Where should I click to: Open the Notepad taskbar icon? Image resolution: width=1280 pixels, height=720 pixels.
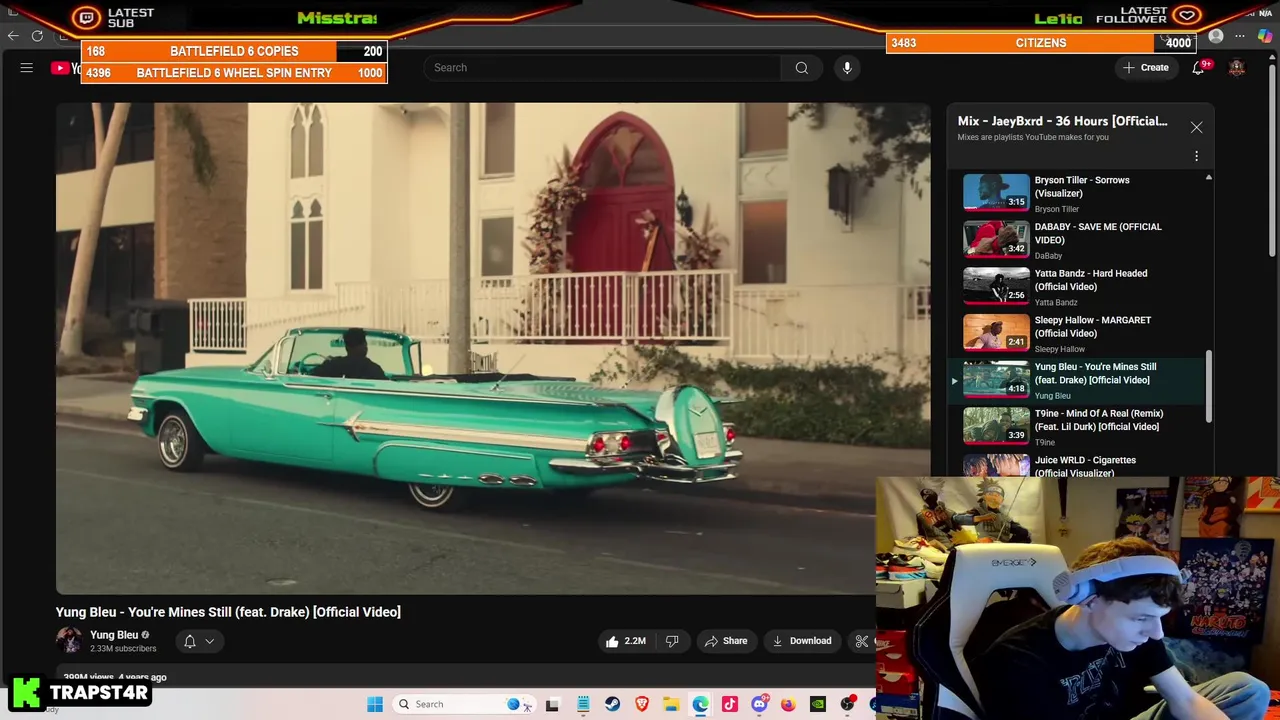coord(583,704)
